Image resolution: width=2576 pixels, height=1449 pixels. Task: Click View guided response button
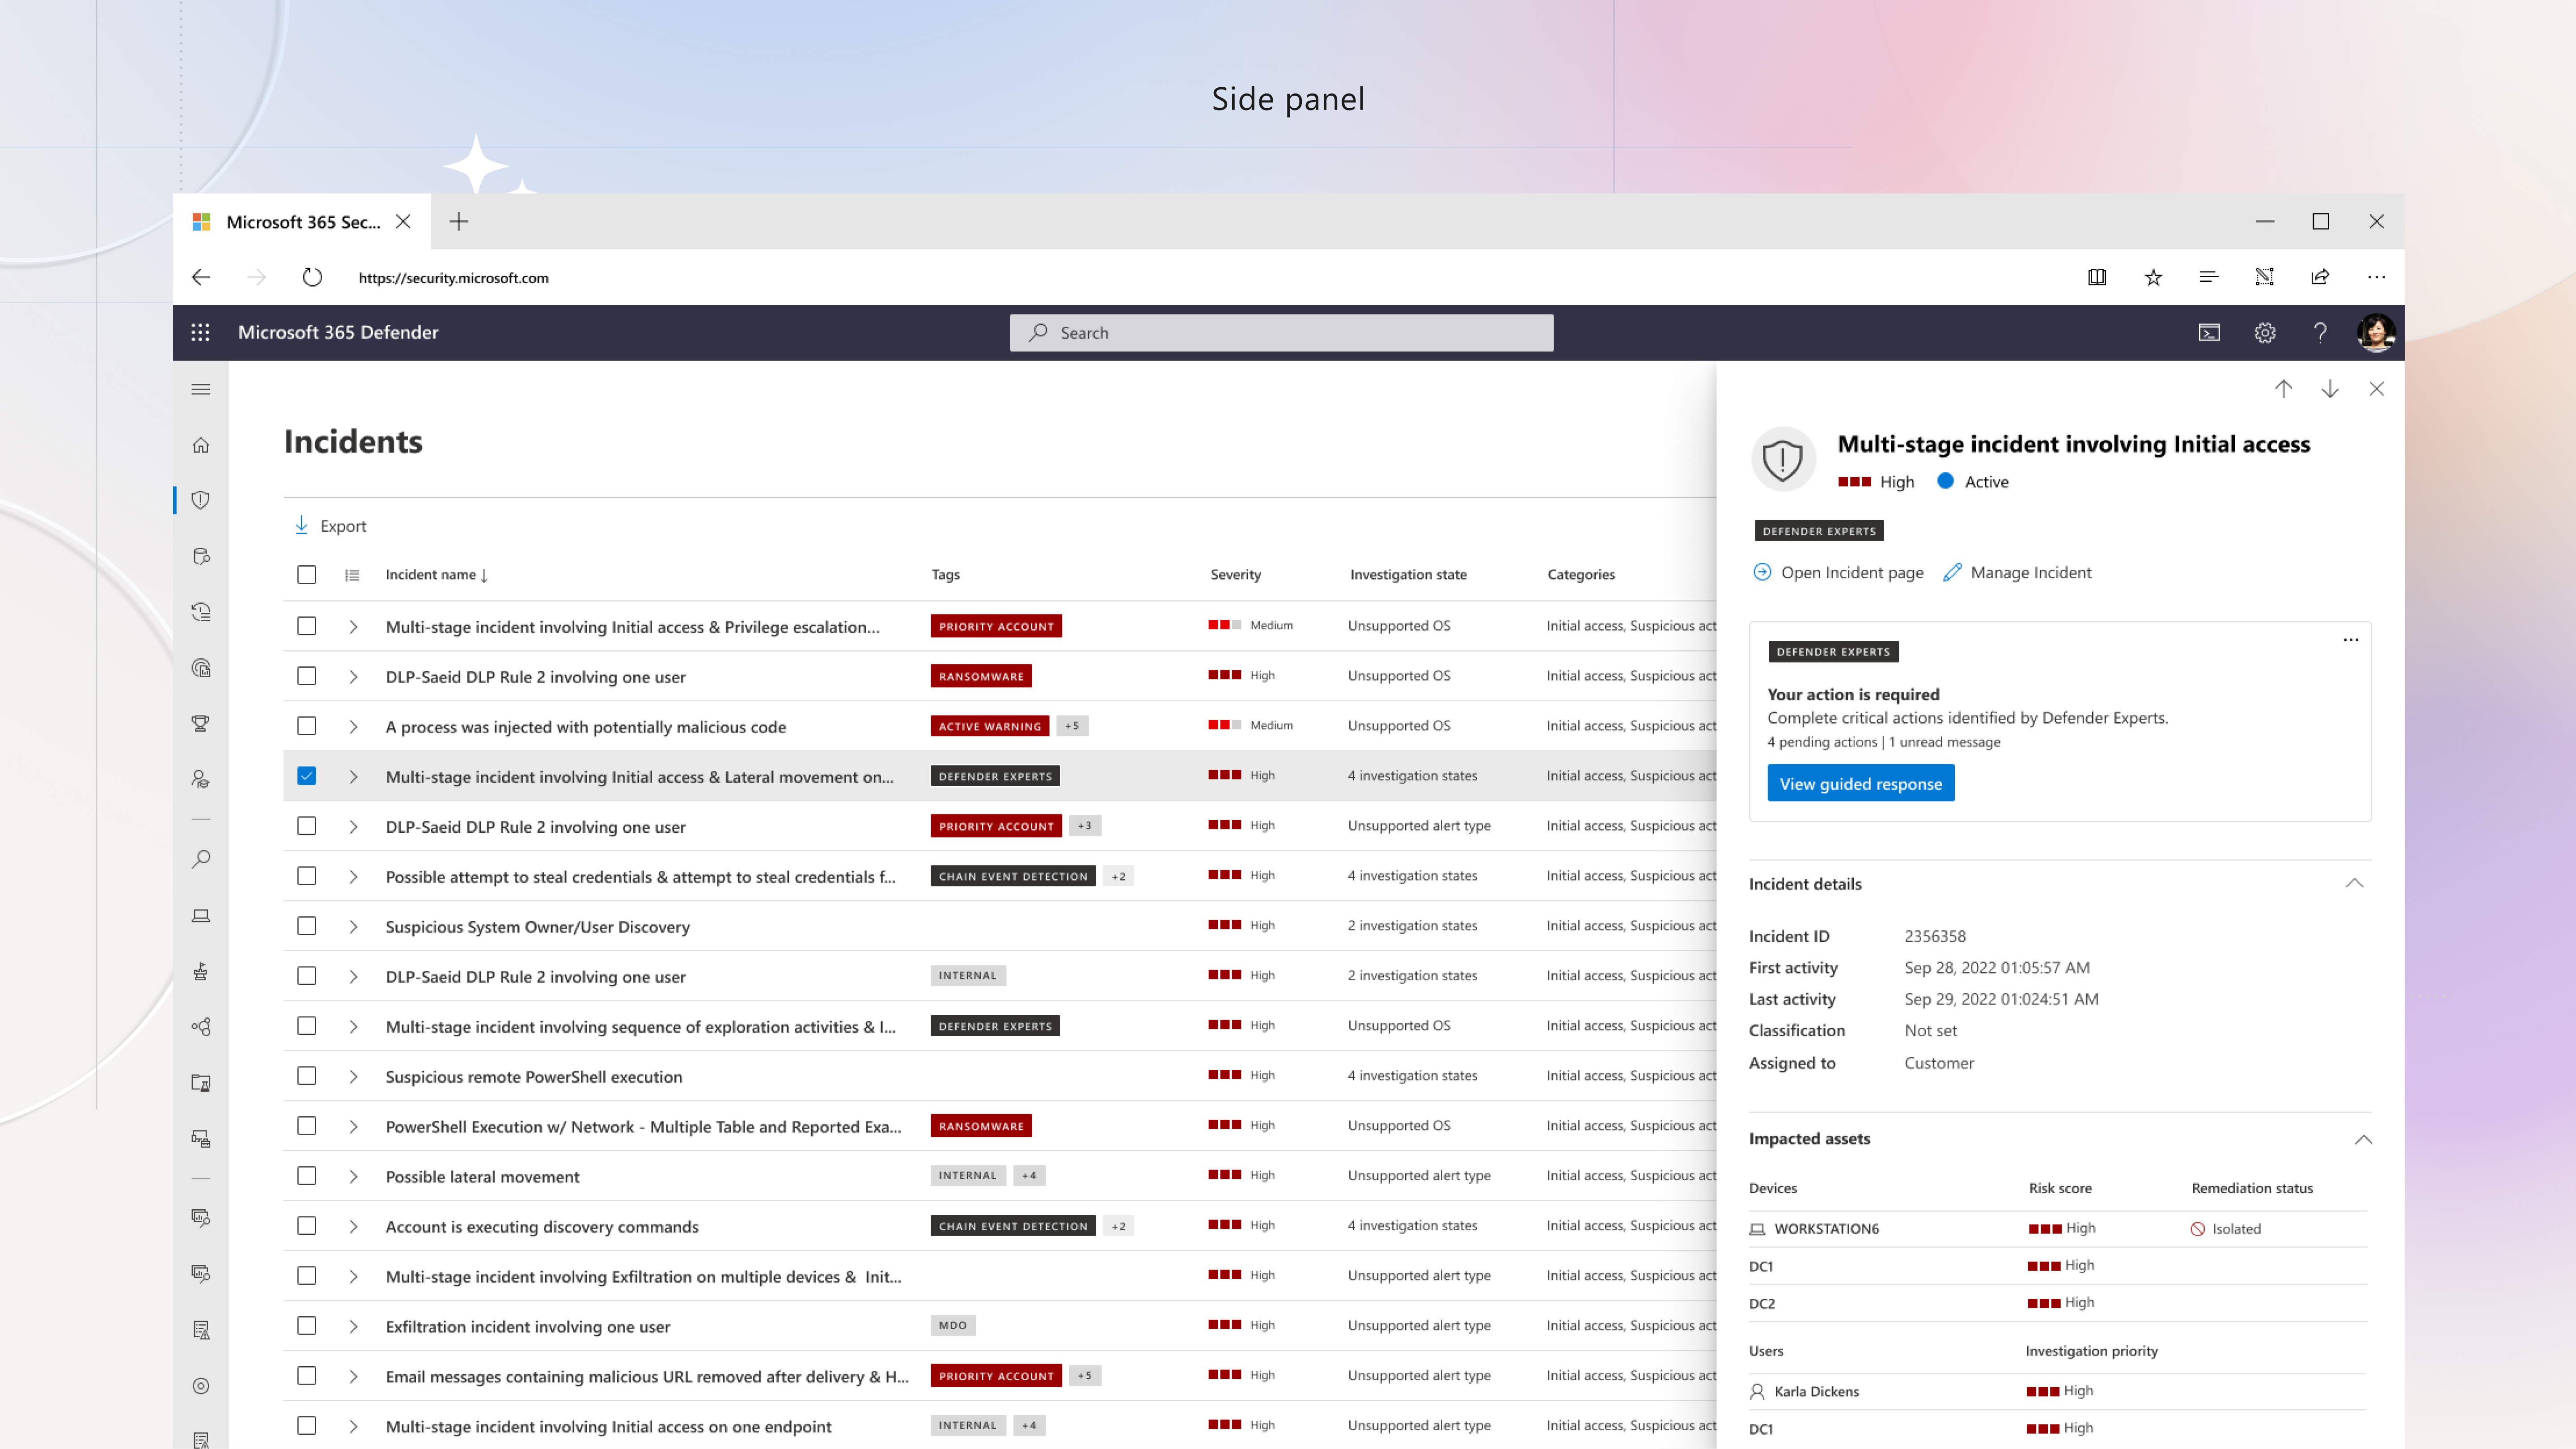1860,783
